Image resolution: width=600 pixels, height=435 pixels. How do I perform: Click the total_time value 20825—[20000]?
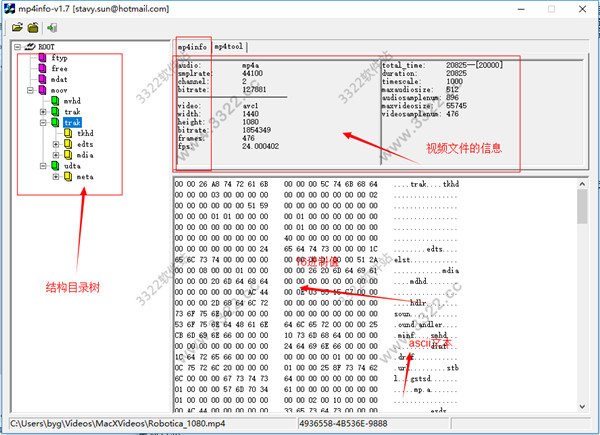point(474,65)
